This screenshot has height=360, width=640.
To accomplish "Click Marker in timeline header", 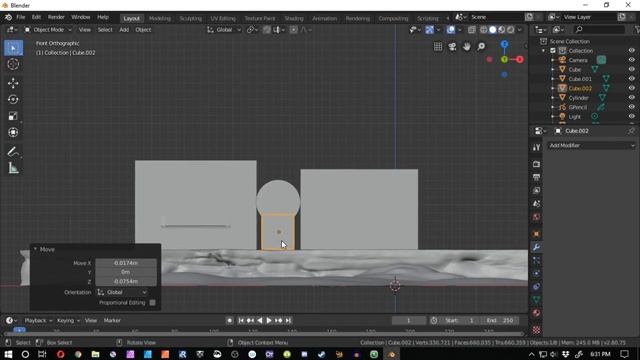I will pos(112,320).
